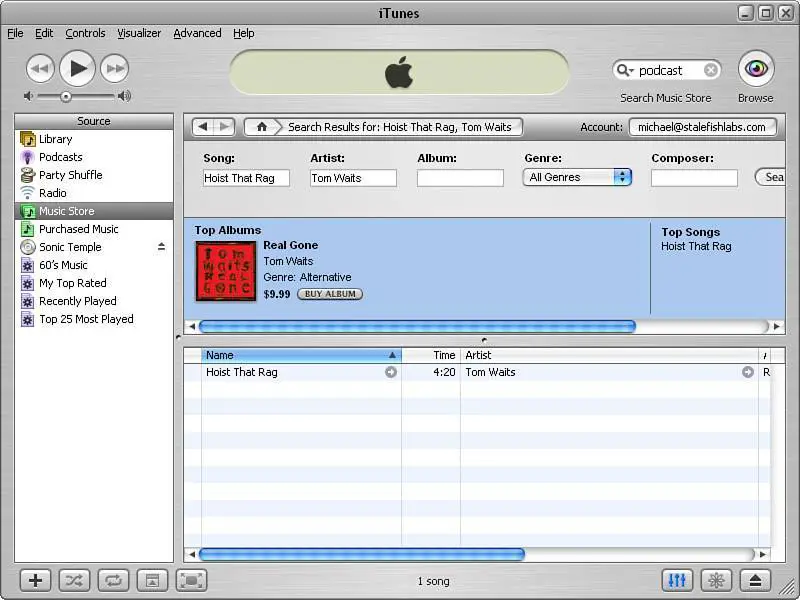Screen dimensions: 800x600
Task: Click inside the podcast search field
Action: point(668,70)
